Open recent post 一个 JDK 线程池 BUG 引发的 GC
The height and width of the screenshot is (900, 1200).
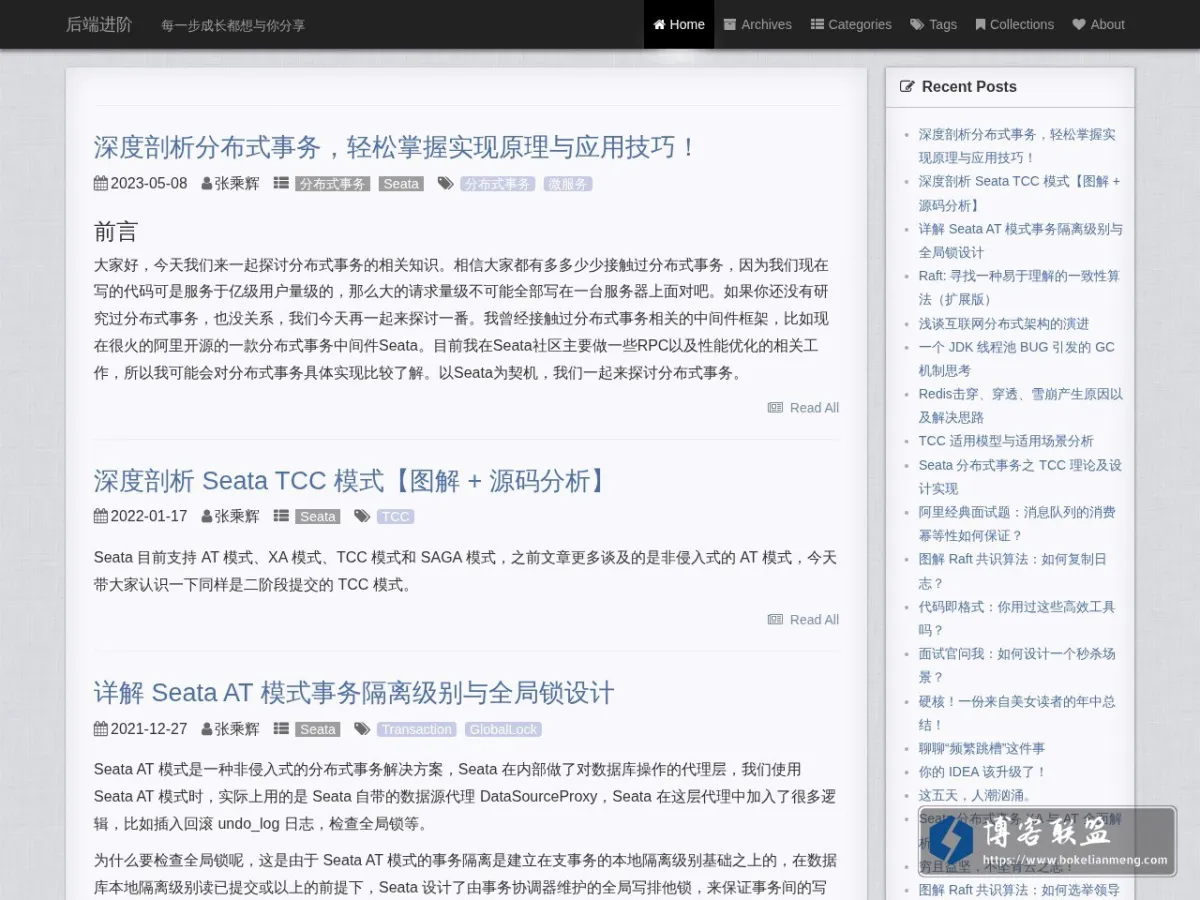[1016, 359]
